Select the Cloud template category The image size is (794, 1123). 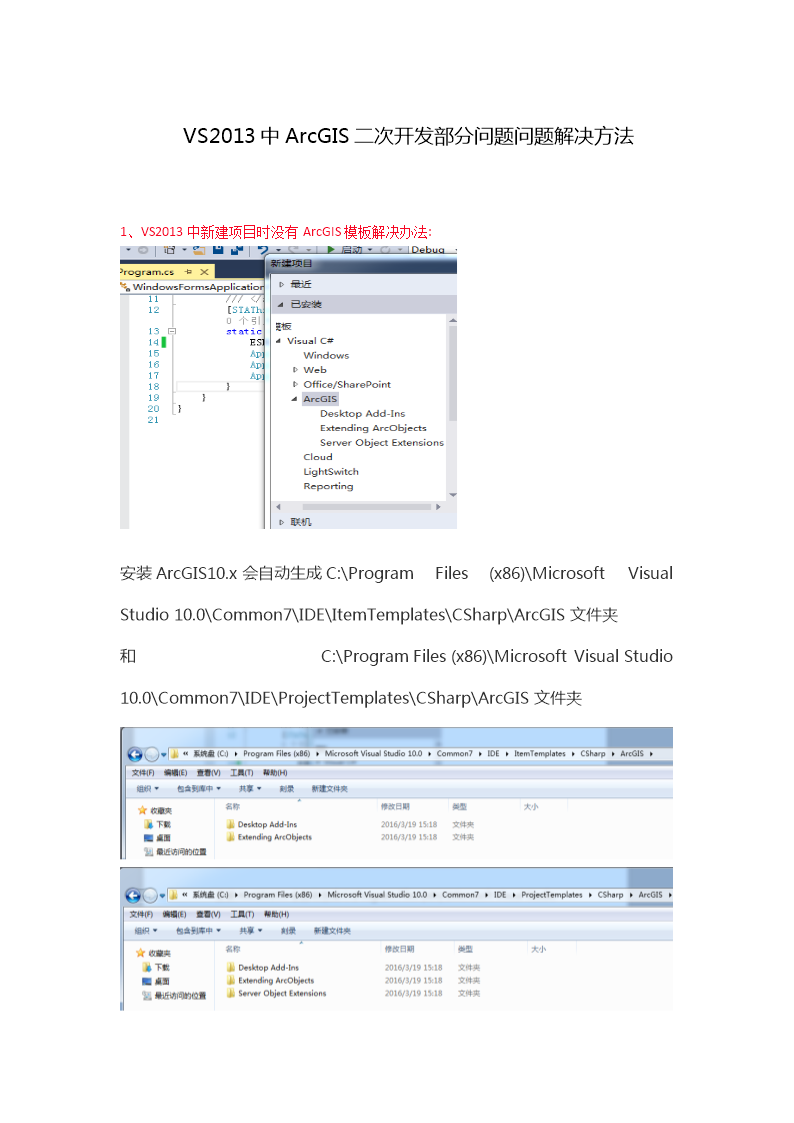tap(318, 457)
